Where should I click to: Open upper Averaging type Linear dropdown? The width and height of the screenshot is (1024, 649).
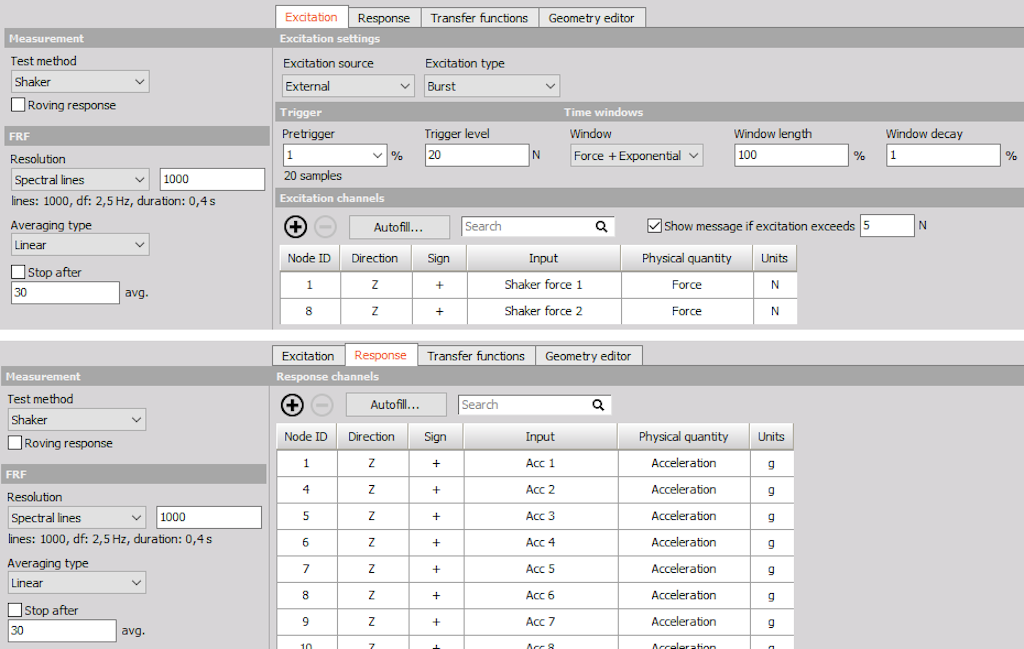80,245
